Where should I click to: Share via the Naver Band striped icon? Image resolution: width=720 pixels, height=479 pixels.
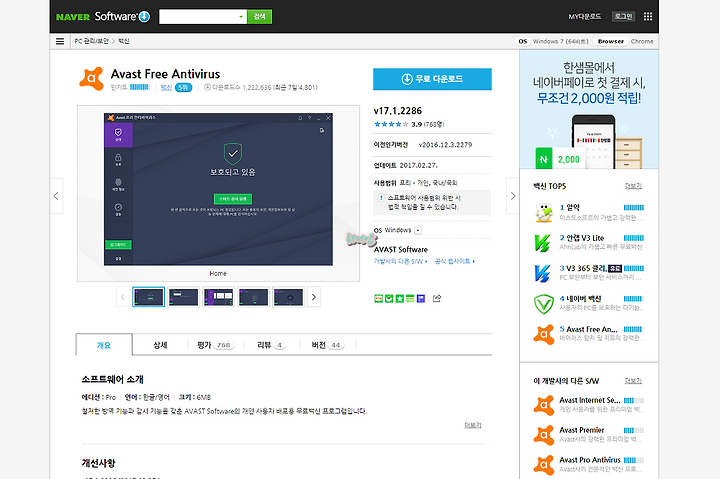[x=410, y=299]
